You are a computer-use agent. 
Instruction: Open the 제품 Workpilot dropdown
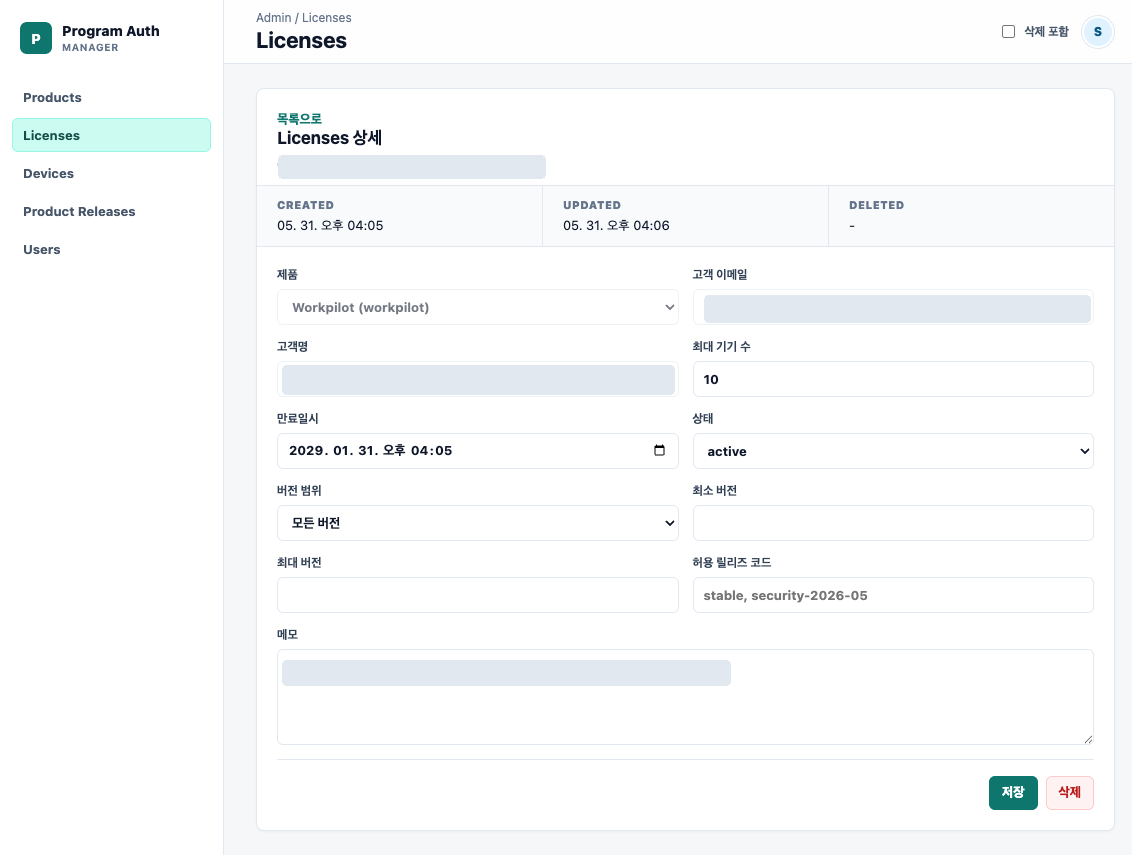478,308
